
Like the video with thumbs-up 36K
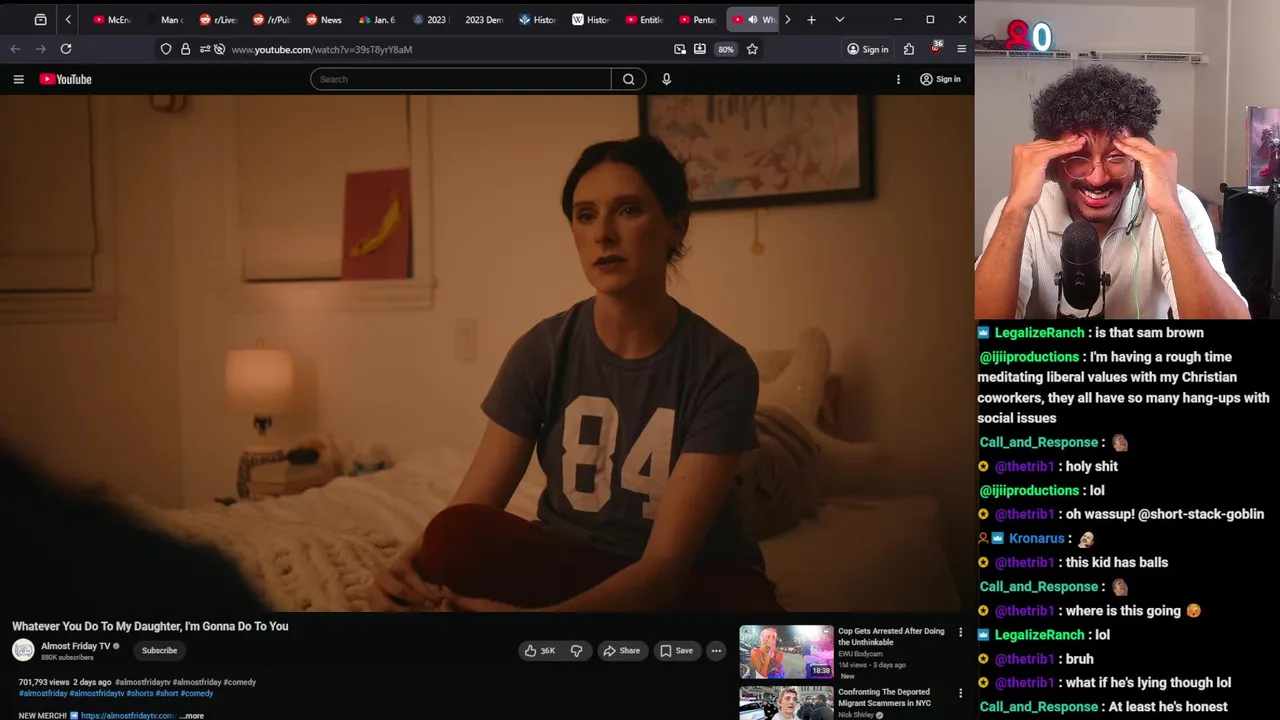pyautogui.click(x=540, y=651)
